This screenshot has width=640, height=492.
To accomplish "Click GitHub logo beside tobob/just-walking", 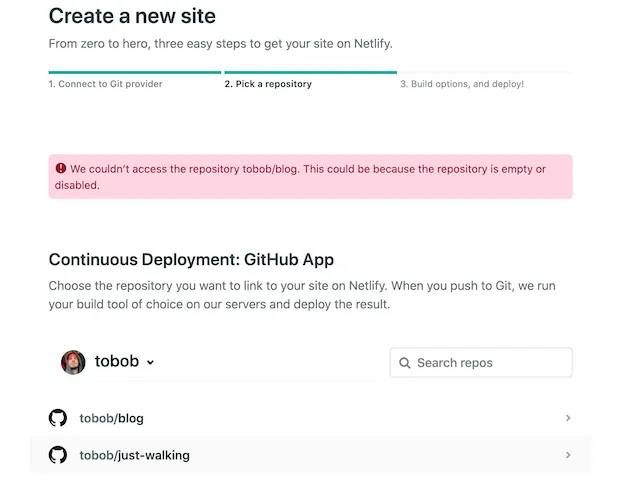I will [x=58, y=455].
